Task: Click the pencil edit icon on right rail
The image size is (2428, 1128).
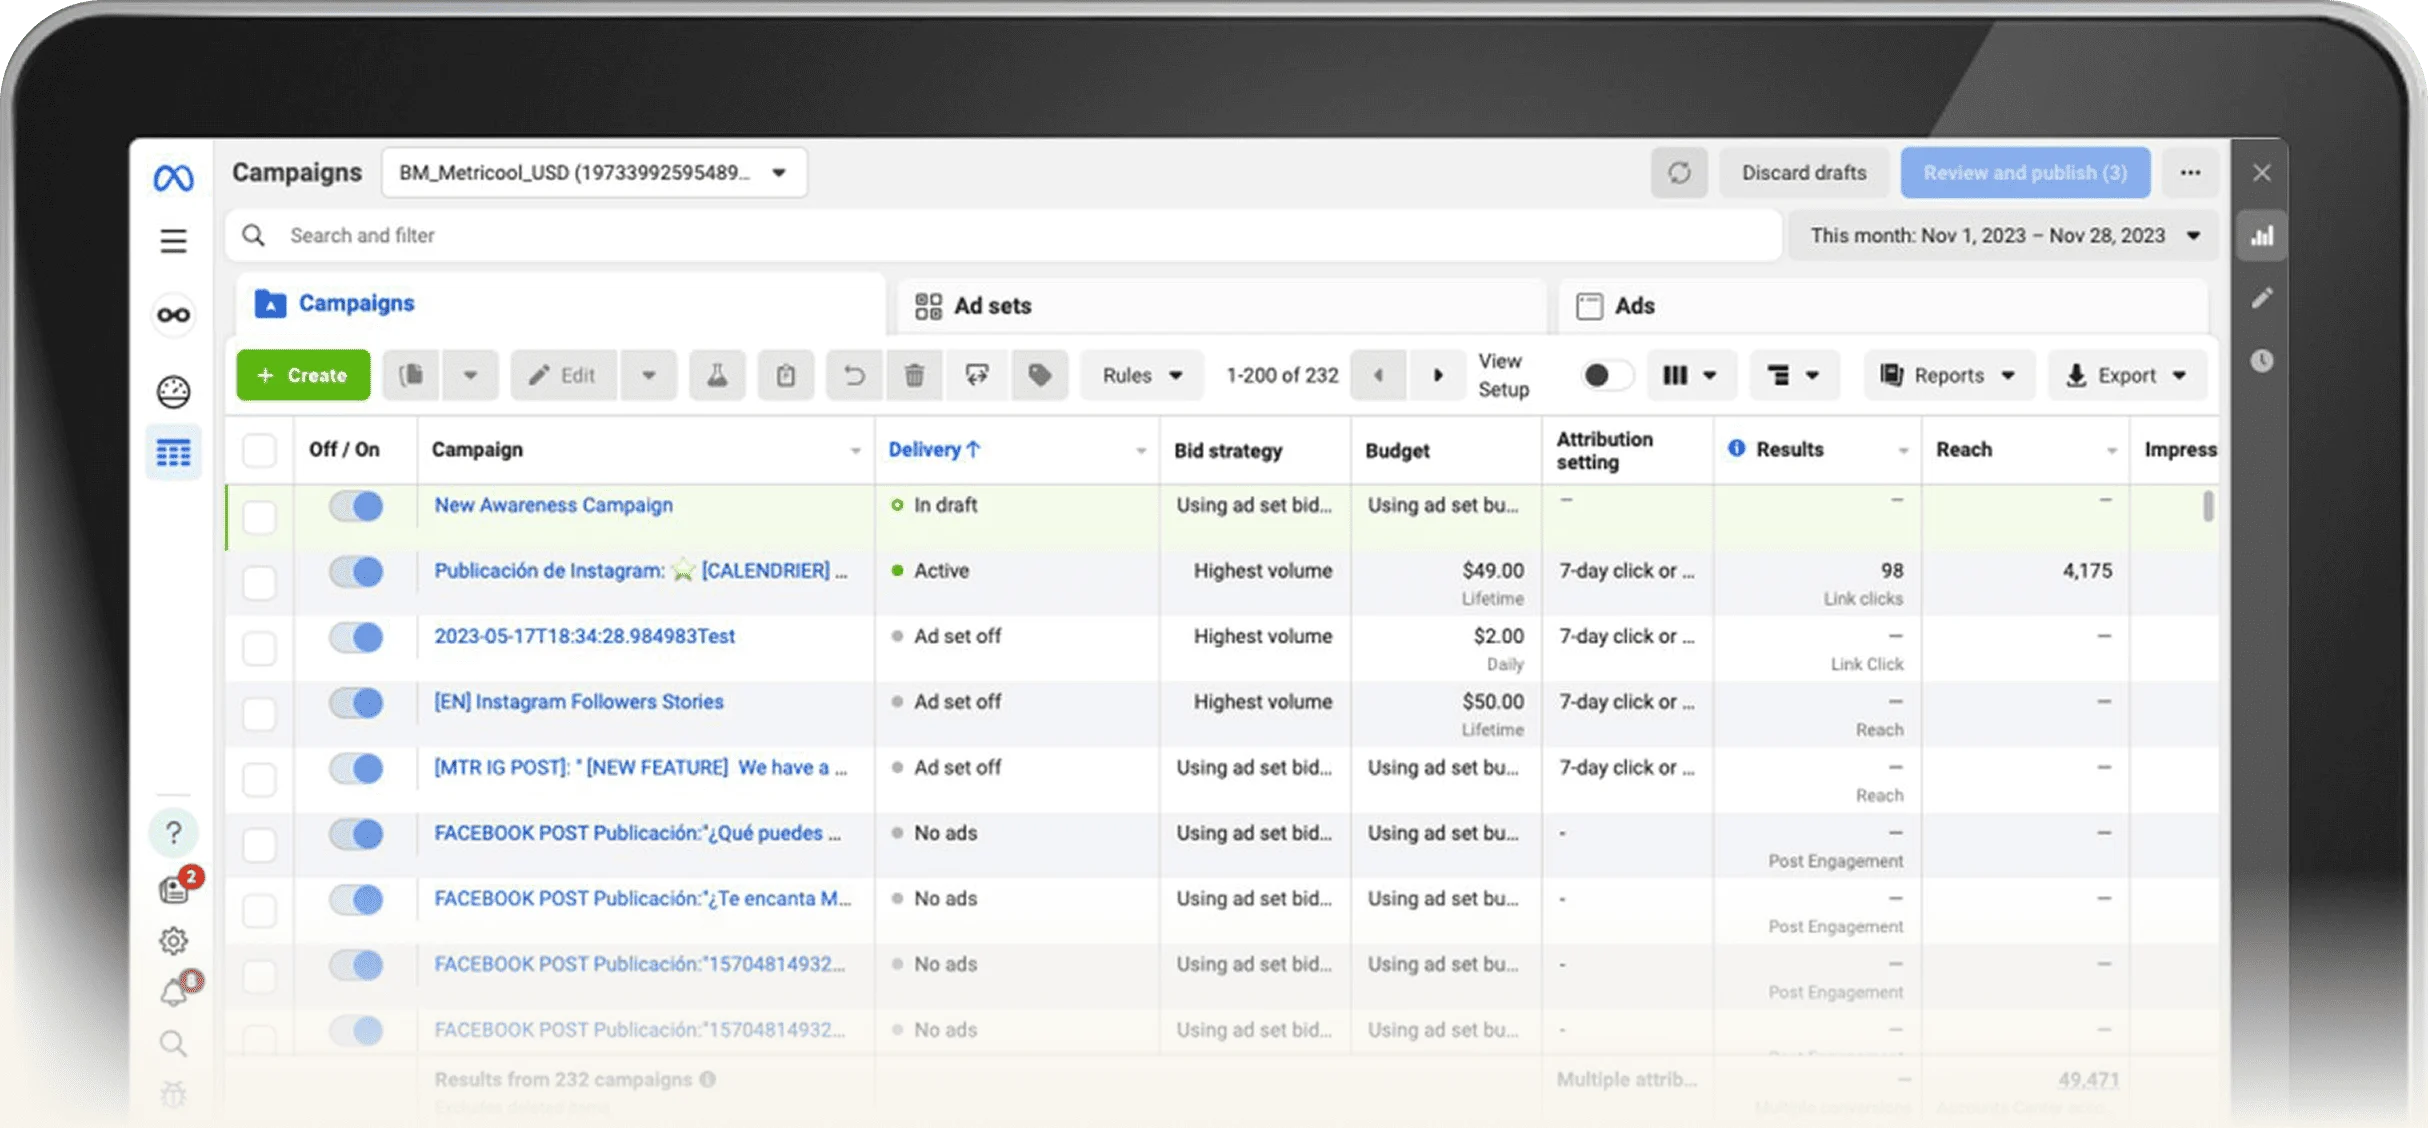Action: [2262, 298]
